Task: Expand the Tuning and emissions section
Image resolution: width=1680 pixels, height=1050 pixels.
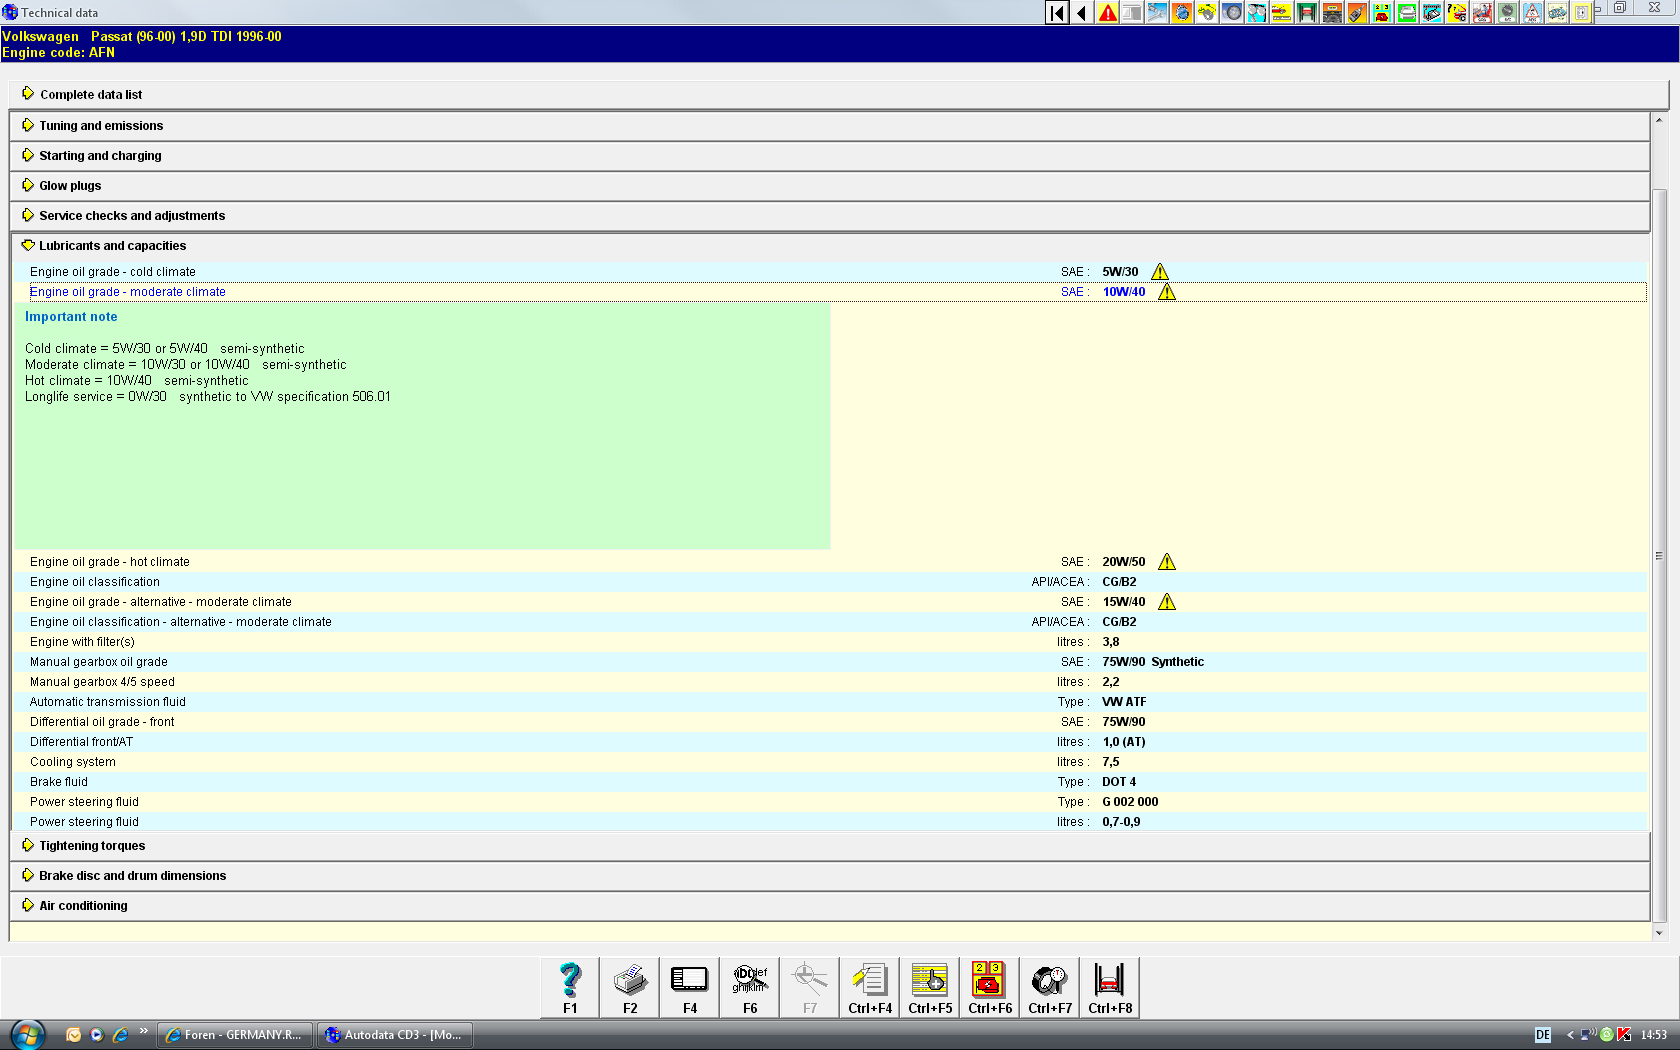Action: pos(101,126)
